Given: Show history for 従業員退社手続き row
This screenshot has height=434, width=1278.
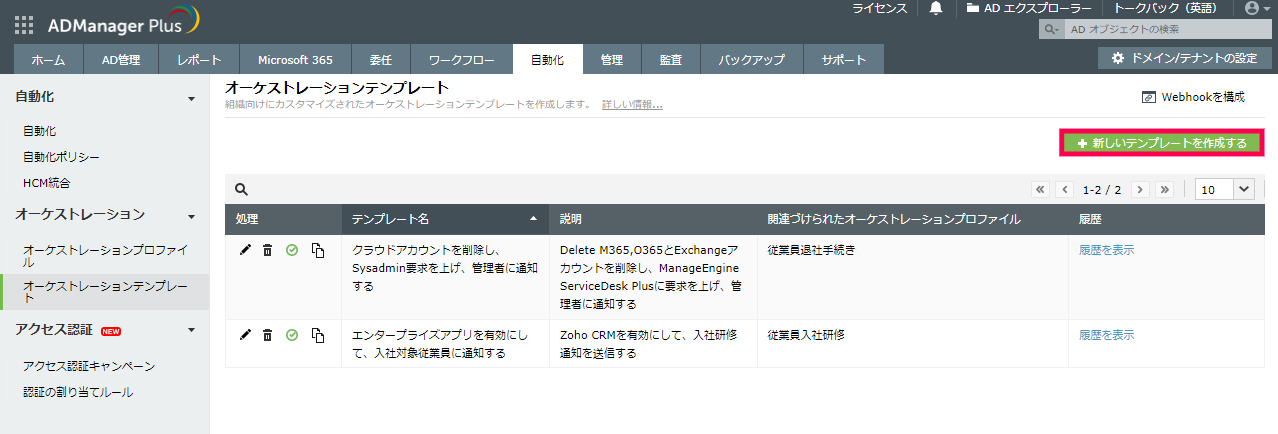Looking at the screenshot, I should 1106,250.
